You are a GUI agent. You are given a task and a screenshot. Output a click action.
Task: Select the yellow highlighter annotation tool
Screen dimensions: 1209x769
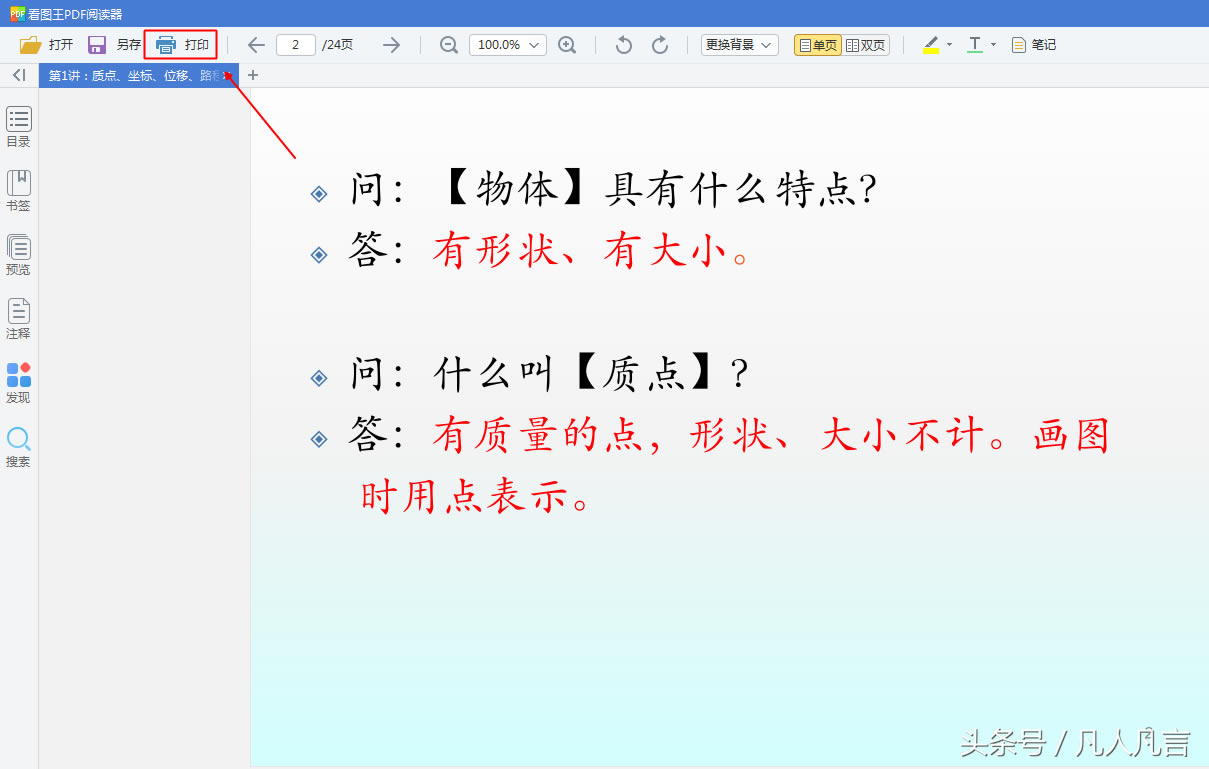pyautogui.click(x=930, y=44)
